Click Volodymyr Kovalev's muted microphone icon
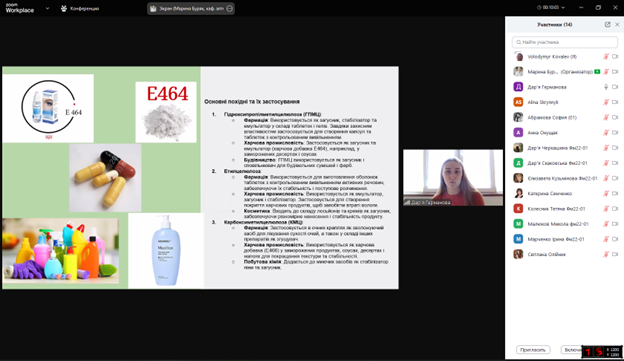The width and height of the screenshot is (624, 361). tap(606, 57)
